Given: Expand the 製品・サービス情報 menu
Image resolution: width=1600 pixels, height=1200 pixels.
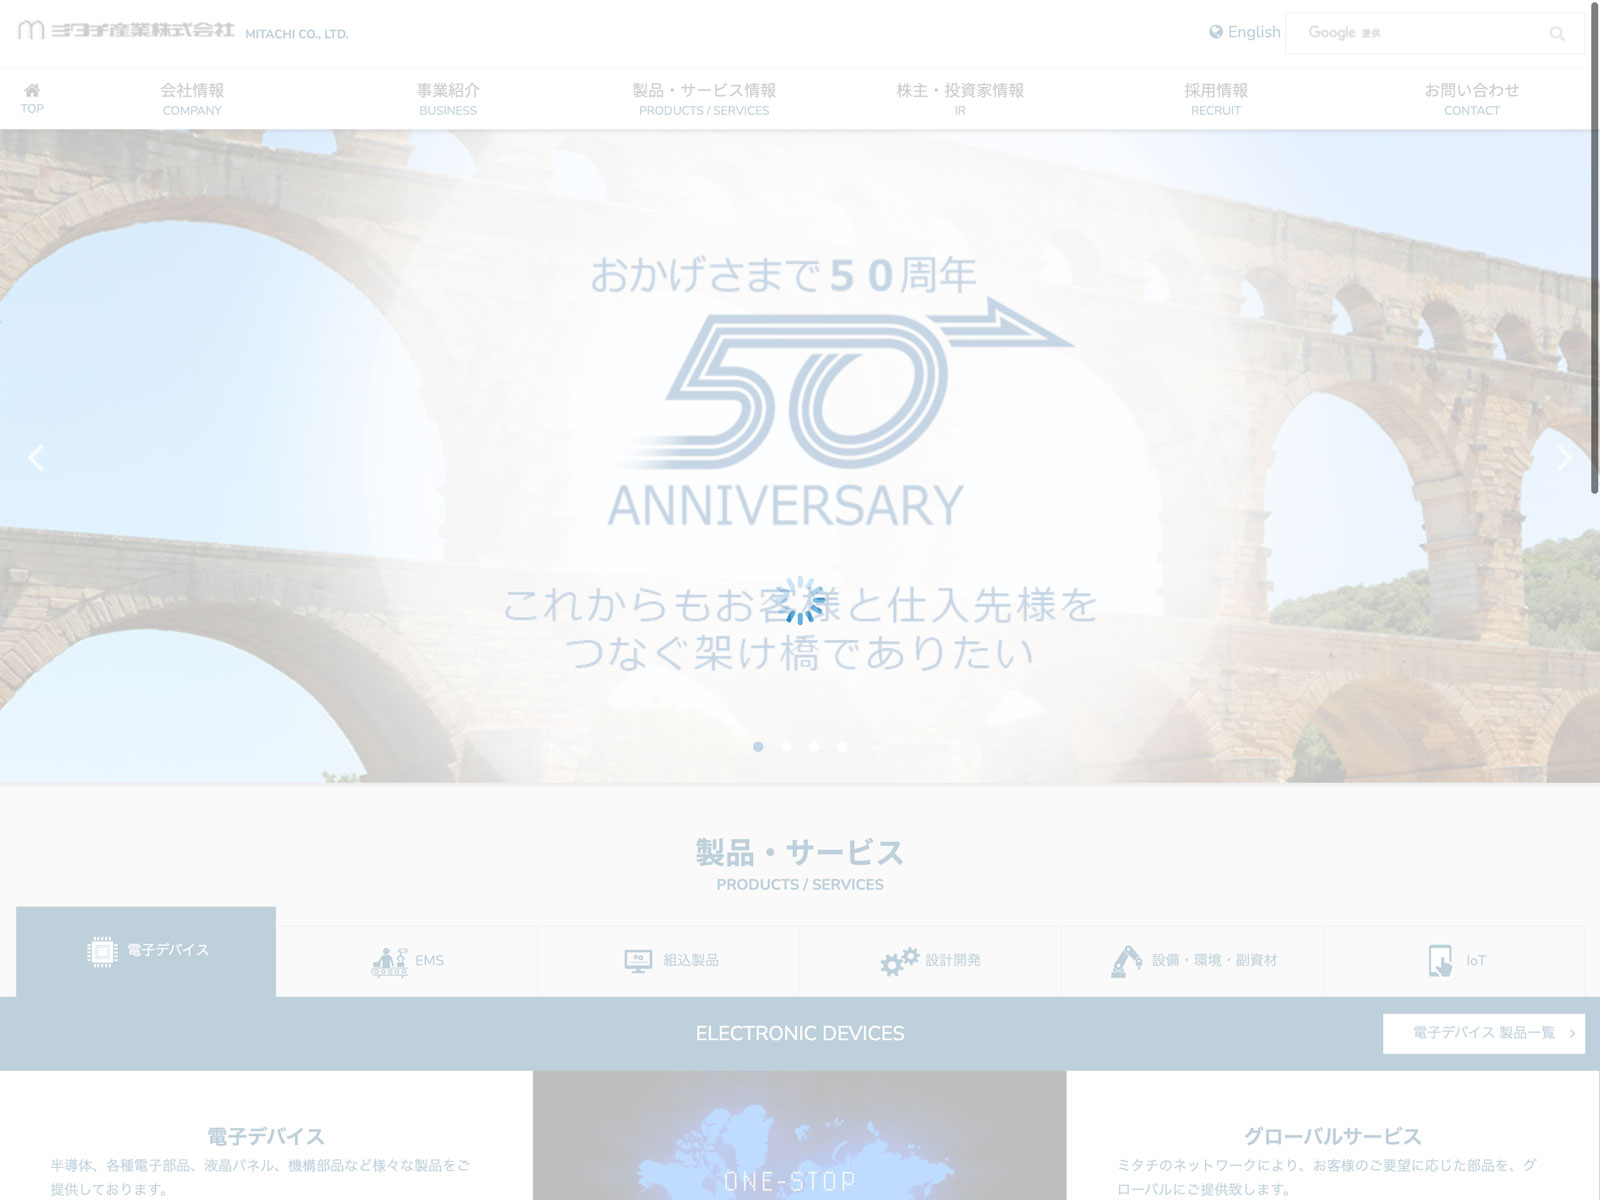Looking at the screenshot, I should click(x=704, y=99).
